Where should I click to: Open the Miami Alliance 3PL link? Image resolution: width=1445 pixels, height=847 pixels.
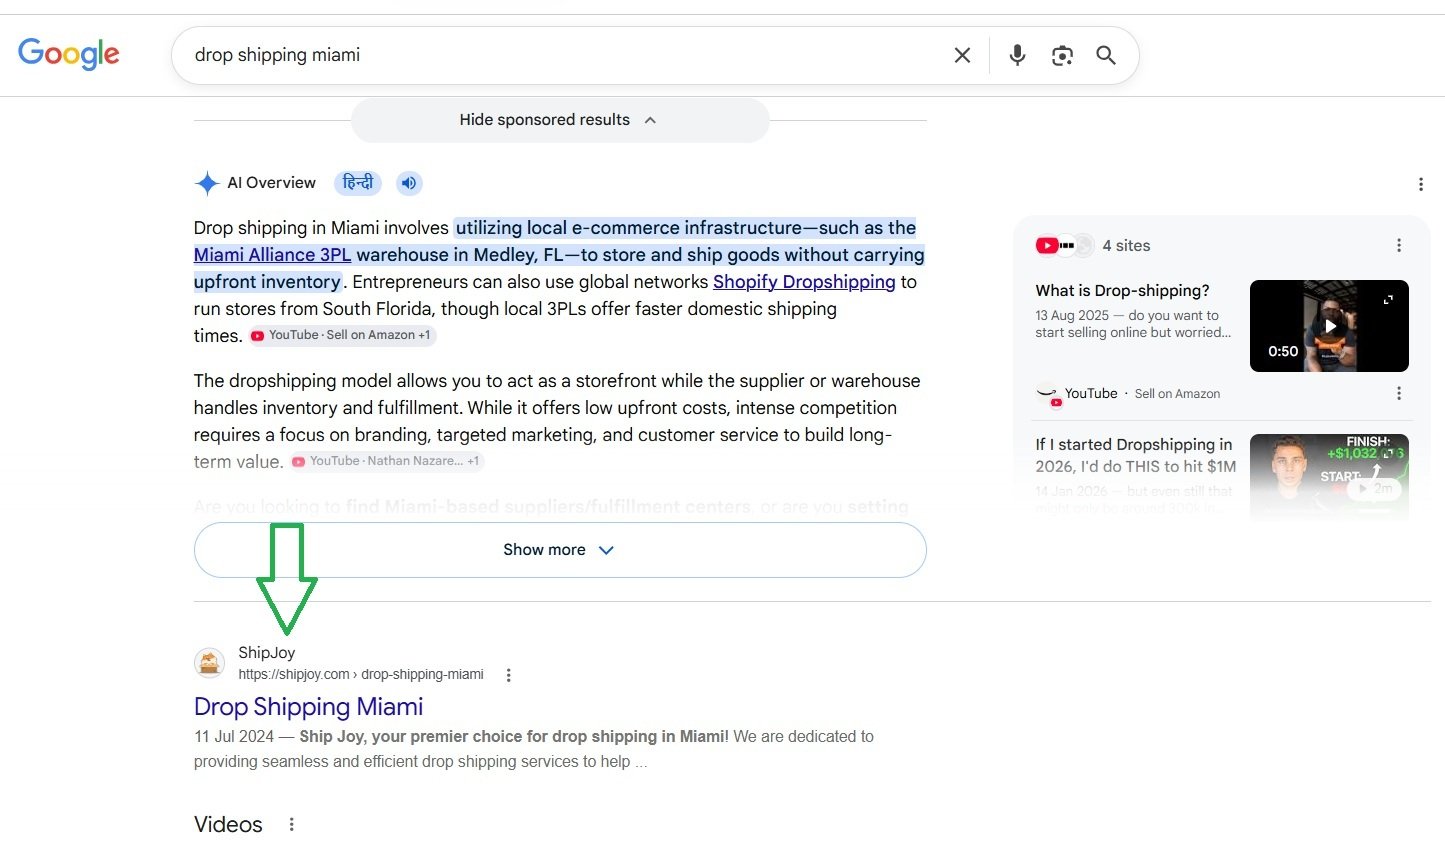tap(272, 255)
